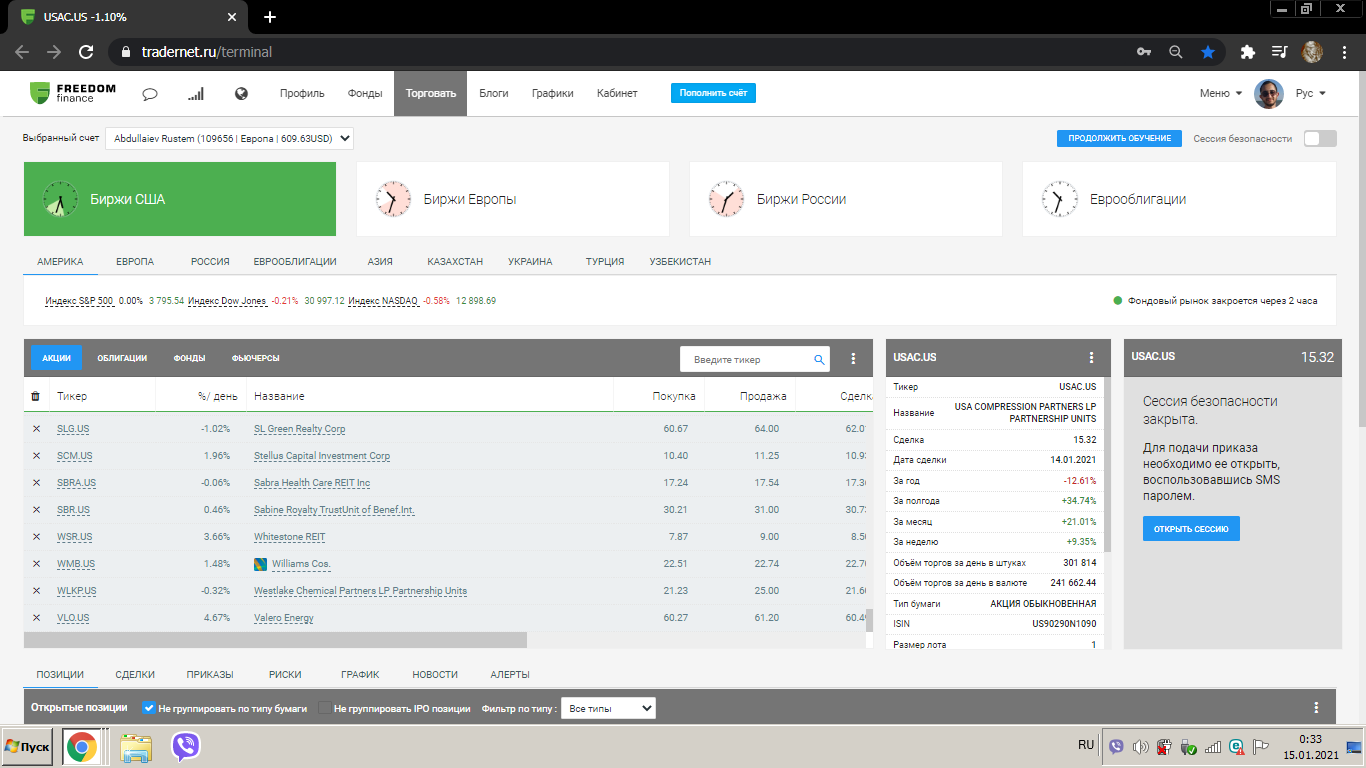Image resolution: width=1366 pixels, height=768 pixels.
Task: Click the signal bars rating icon
Action: coord(196,94)
